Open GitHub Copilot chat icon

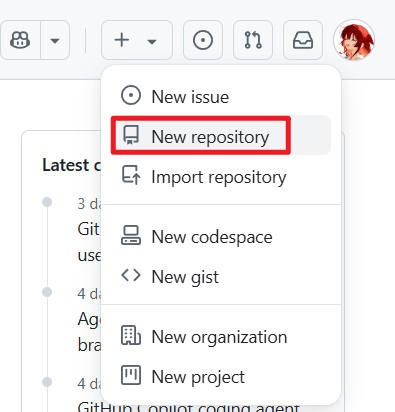pyautogui.click(x=20, y=40)
